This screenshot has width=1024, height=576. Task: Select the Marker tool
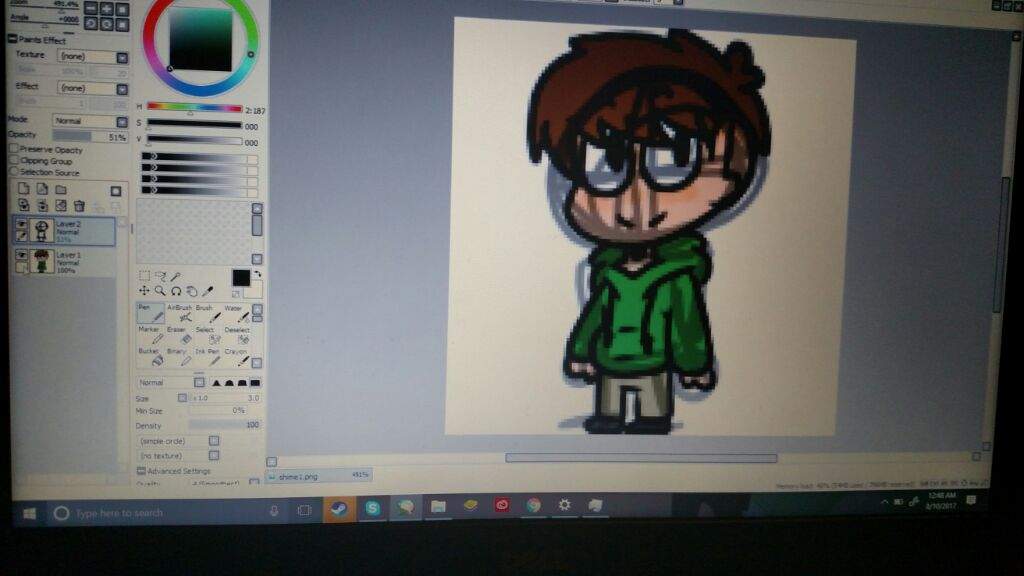[x=151, y=336]
